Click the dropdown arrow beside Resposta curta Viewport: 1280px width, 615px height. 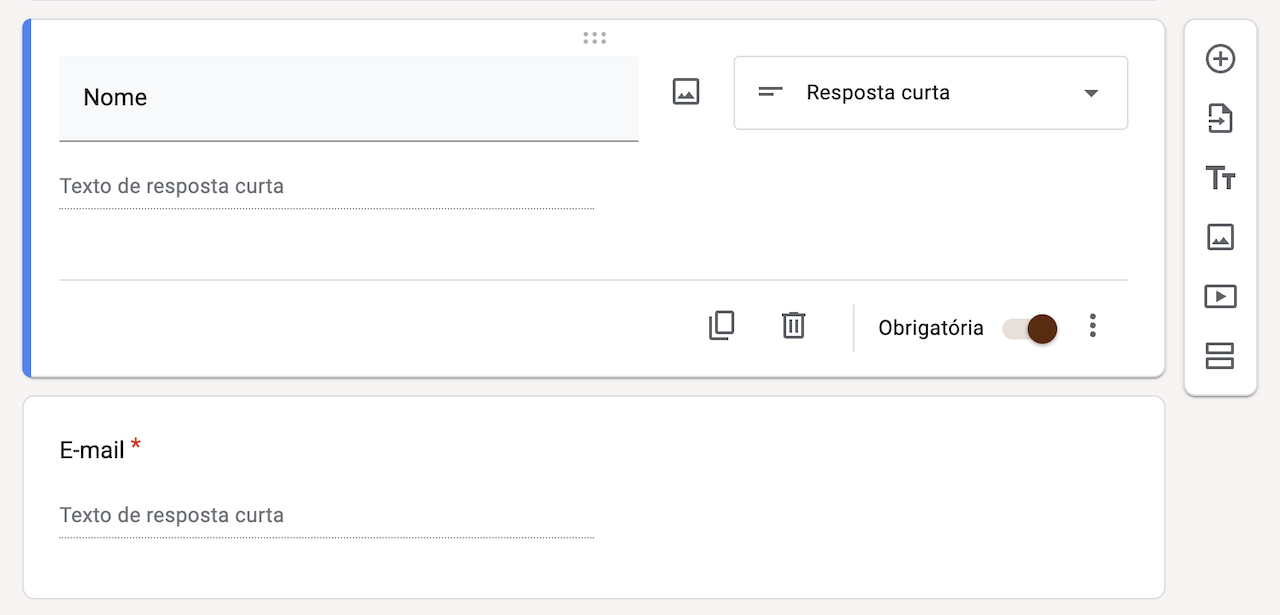point(1091,93)
